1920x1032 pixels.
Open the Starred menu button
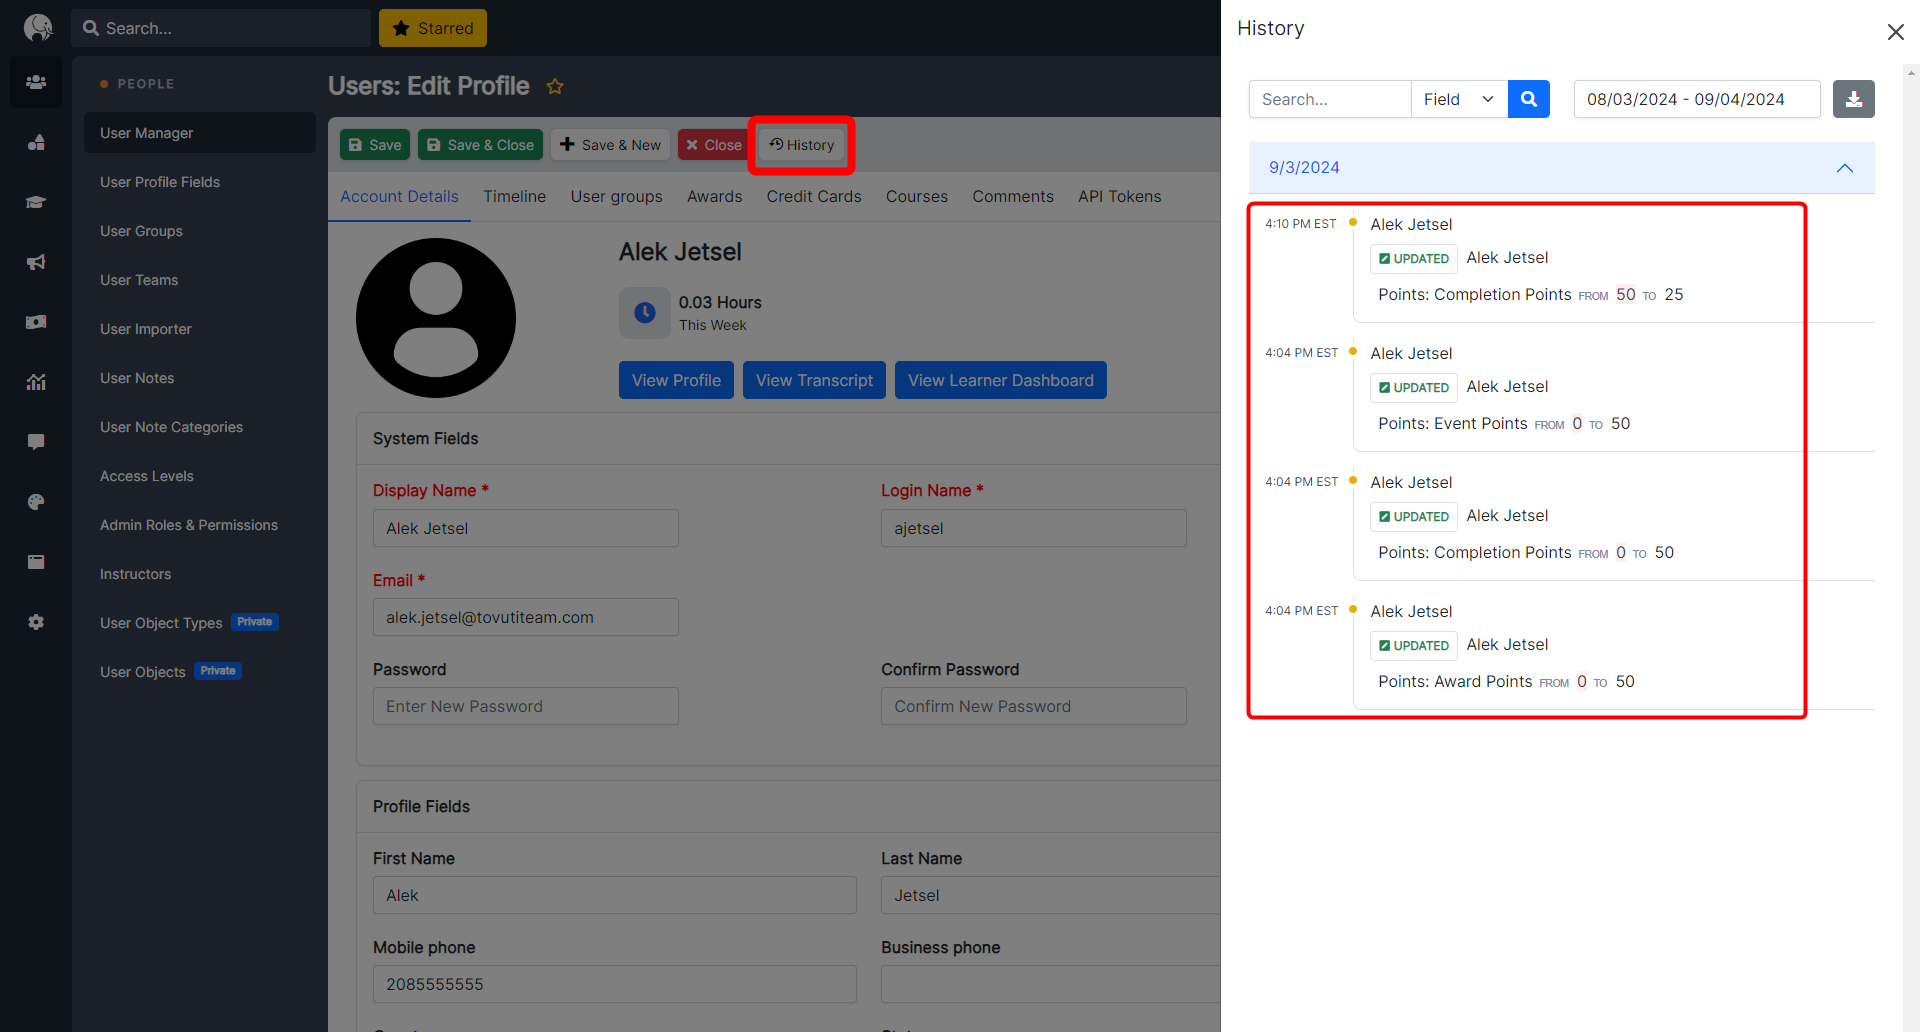[433, 28]
